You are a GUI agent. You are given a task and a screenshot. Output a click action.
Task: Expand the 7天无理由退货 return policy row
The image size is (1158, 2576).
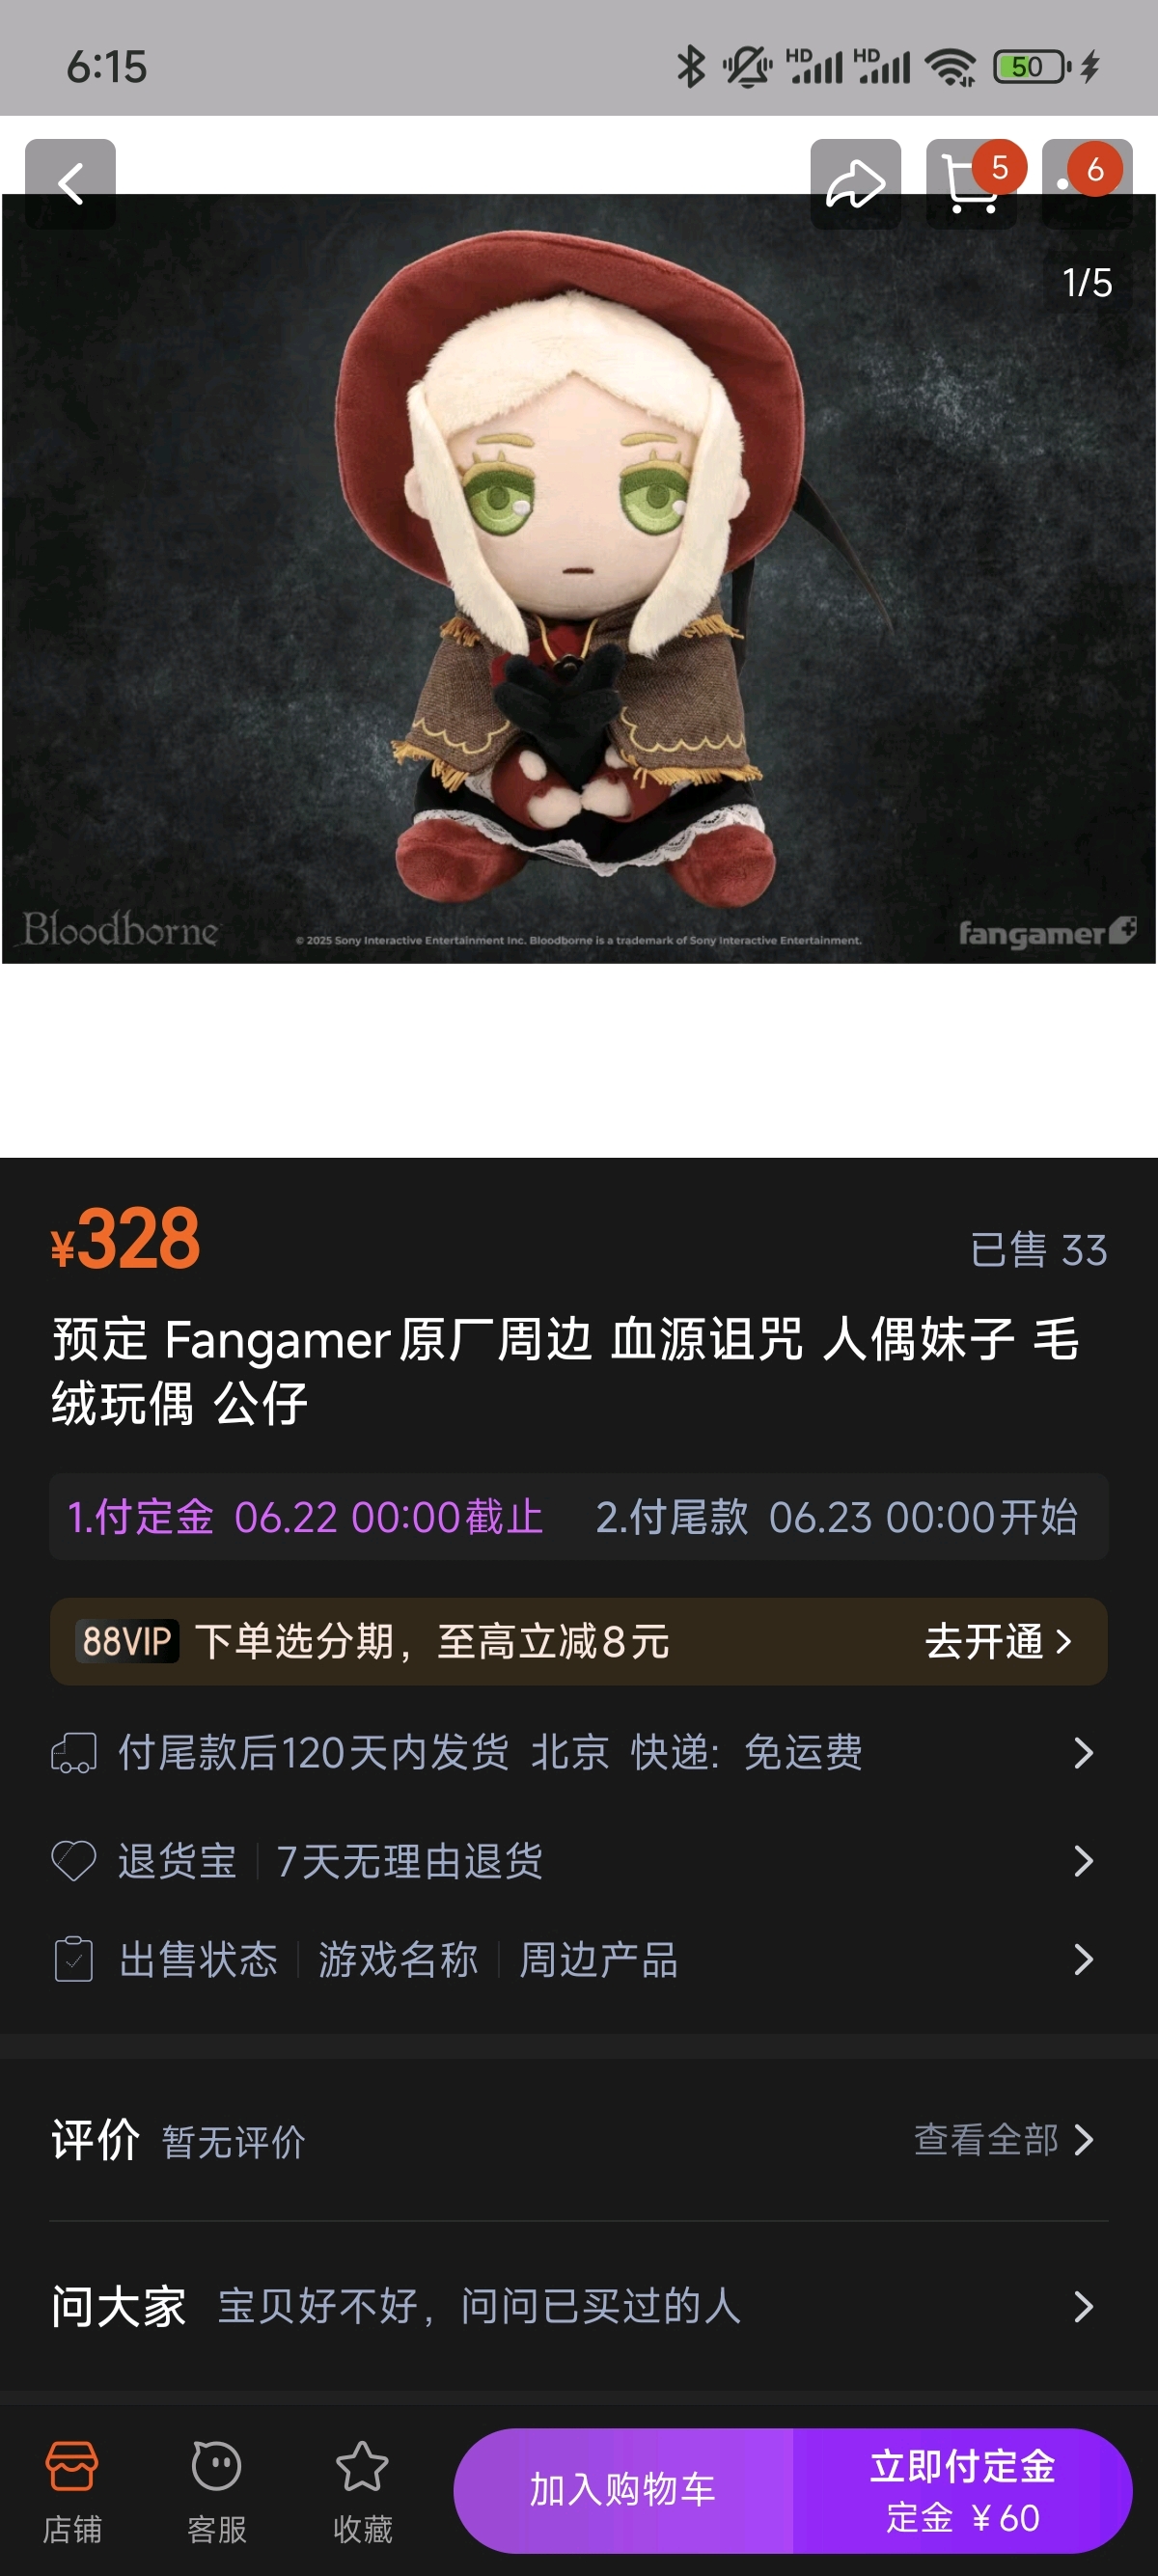point(579,1861)
